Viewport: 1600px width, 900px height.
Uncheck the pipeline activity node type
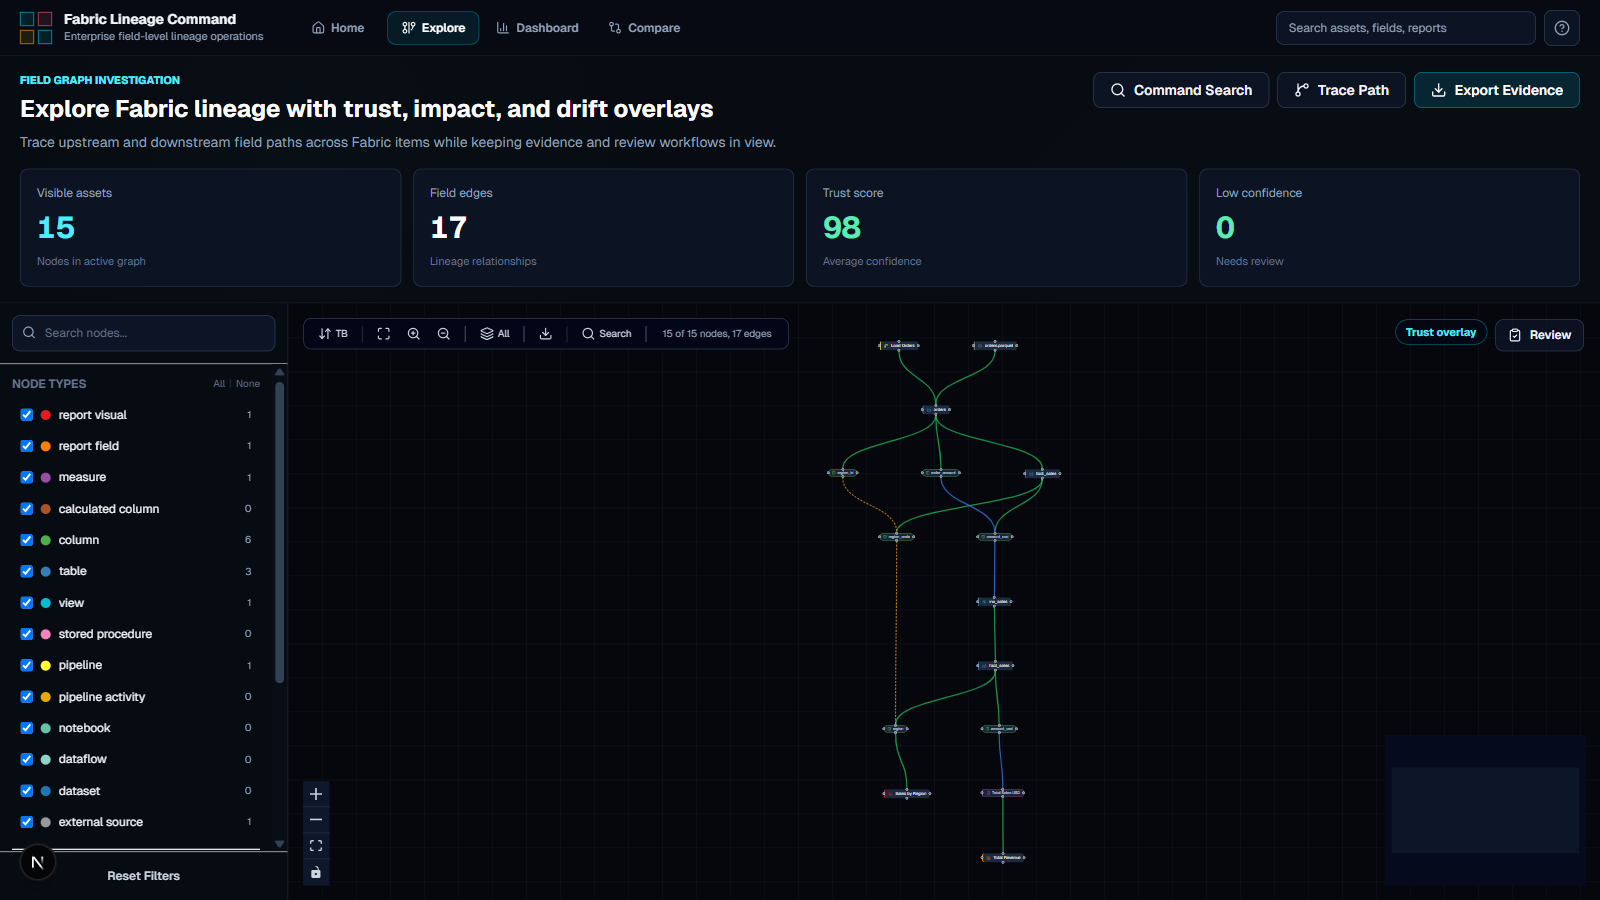(27, 697)
